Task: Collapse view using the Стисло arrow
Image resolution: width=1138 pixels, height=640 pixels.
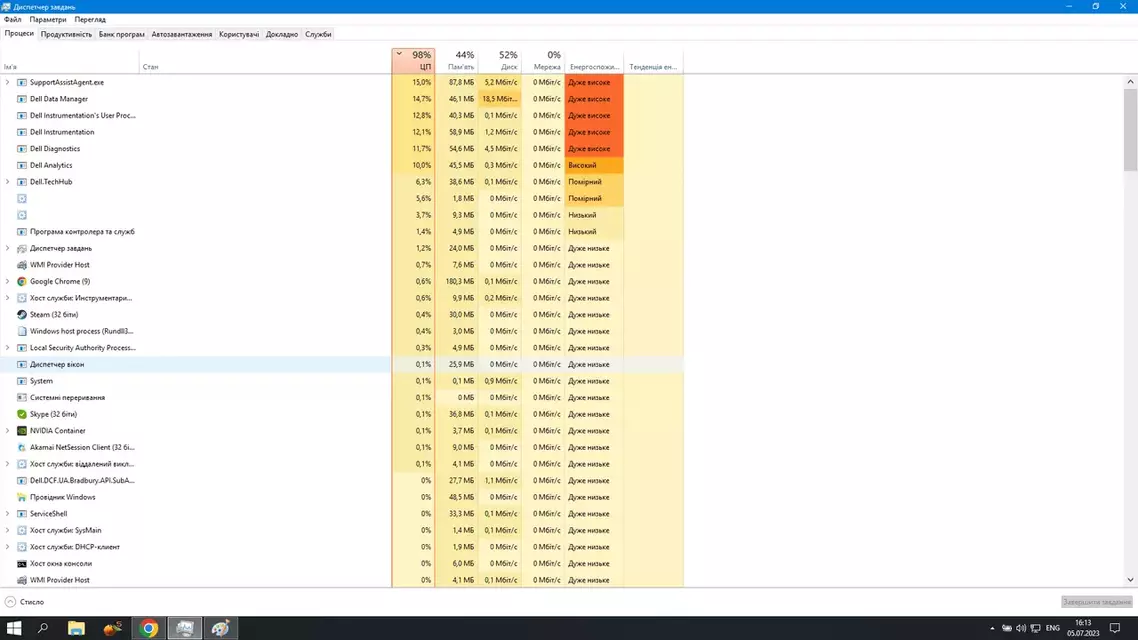Action: pos(10,602)
